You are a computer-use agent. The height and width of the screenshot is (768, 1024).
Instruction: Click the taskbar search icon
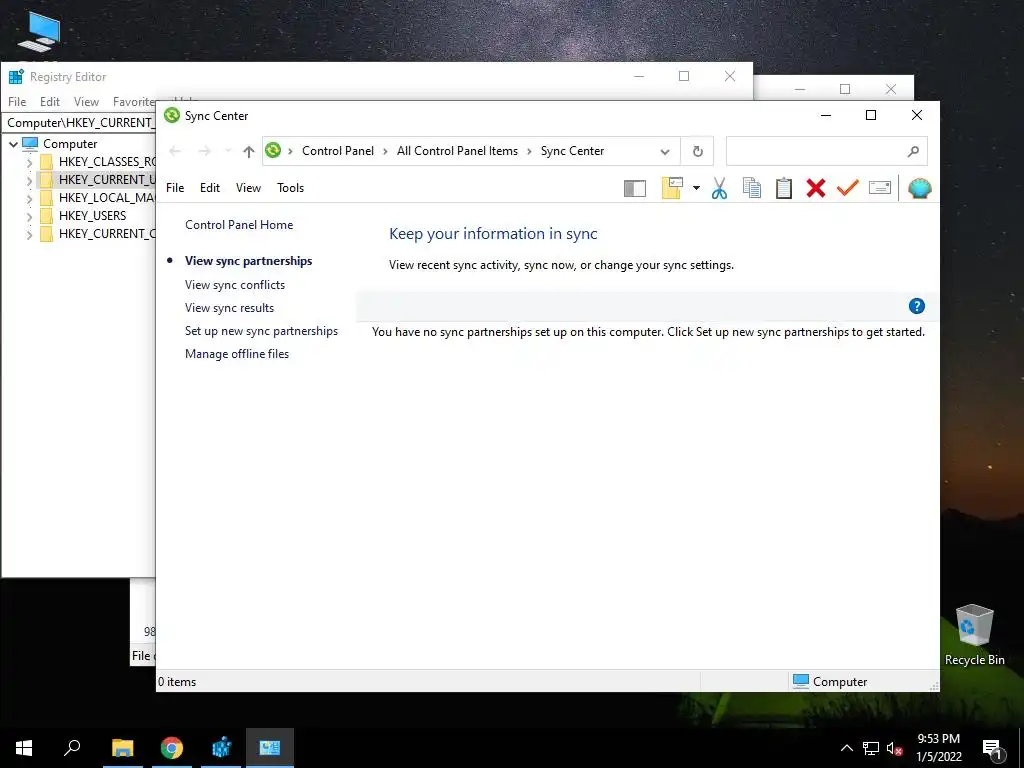pos(72,748)
